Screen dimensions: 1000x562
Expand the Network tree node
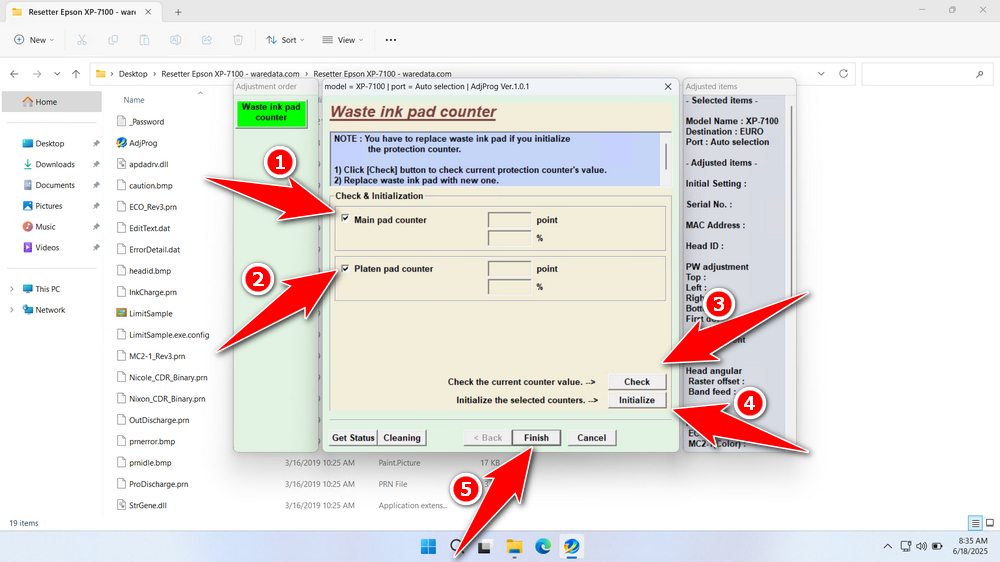click(11, 310)
